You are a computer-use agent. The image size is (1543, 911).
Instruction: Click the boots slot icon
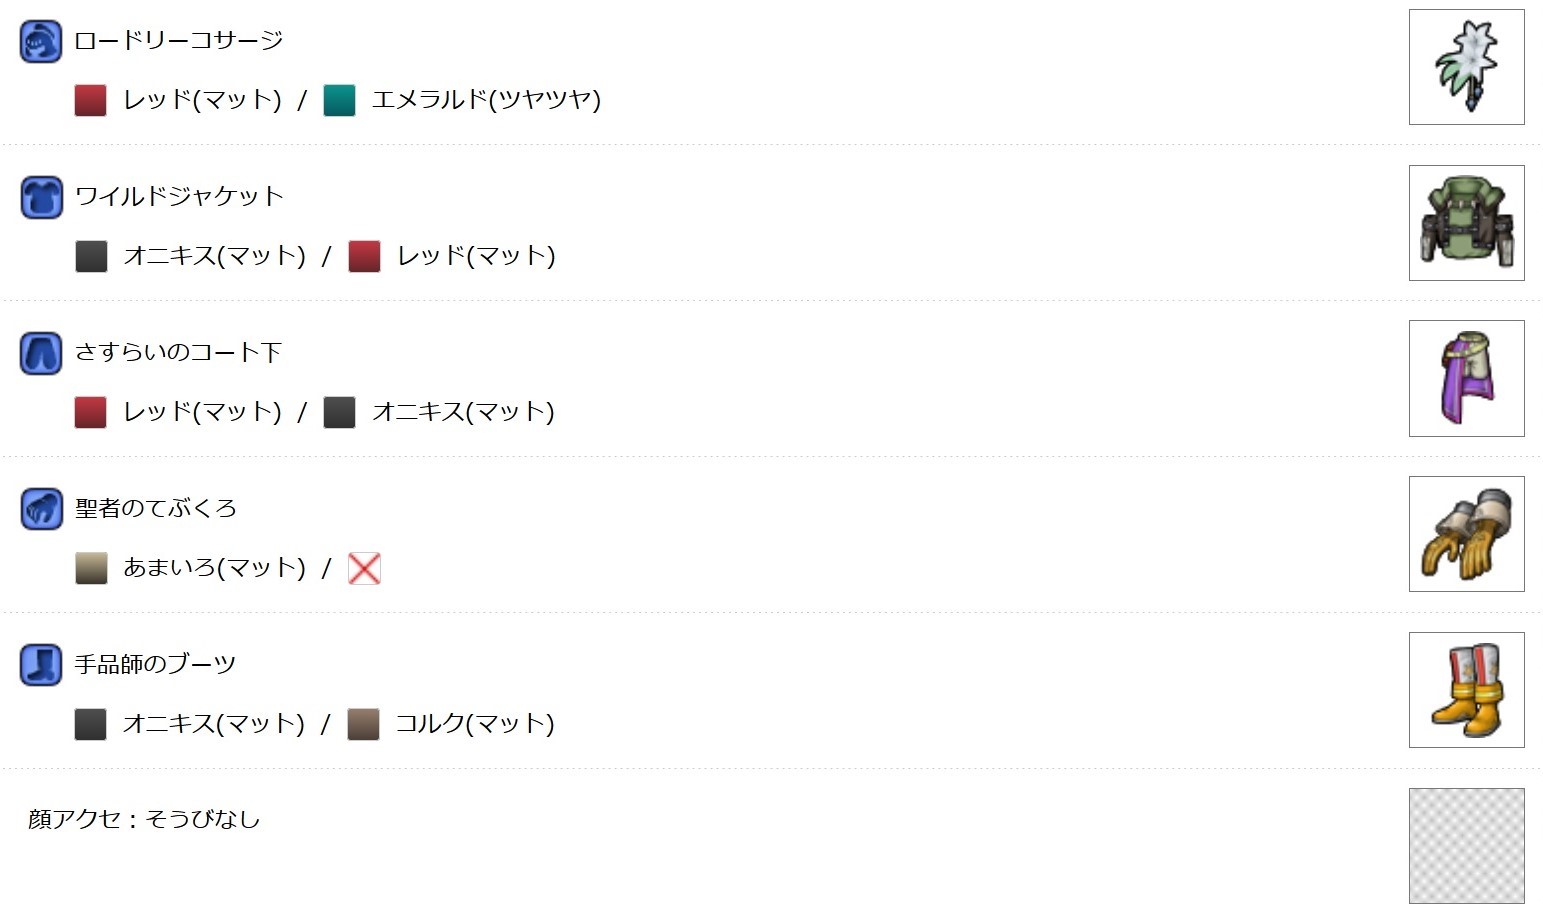[41, 666]
